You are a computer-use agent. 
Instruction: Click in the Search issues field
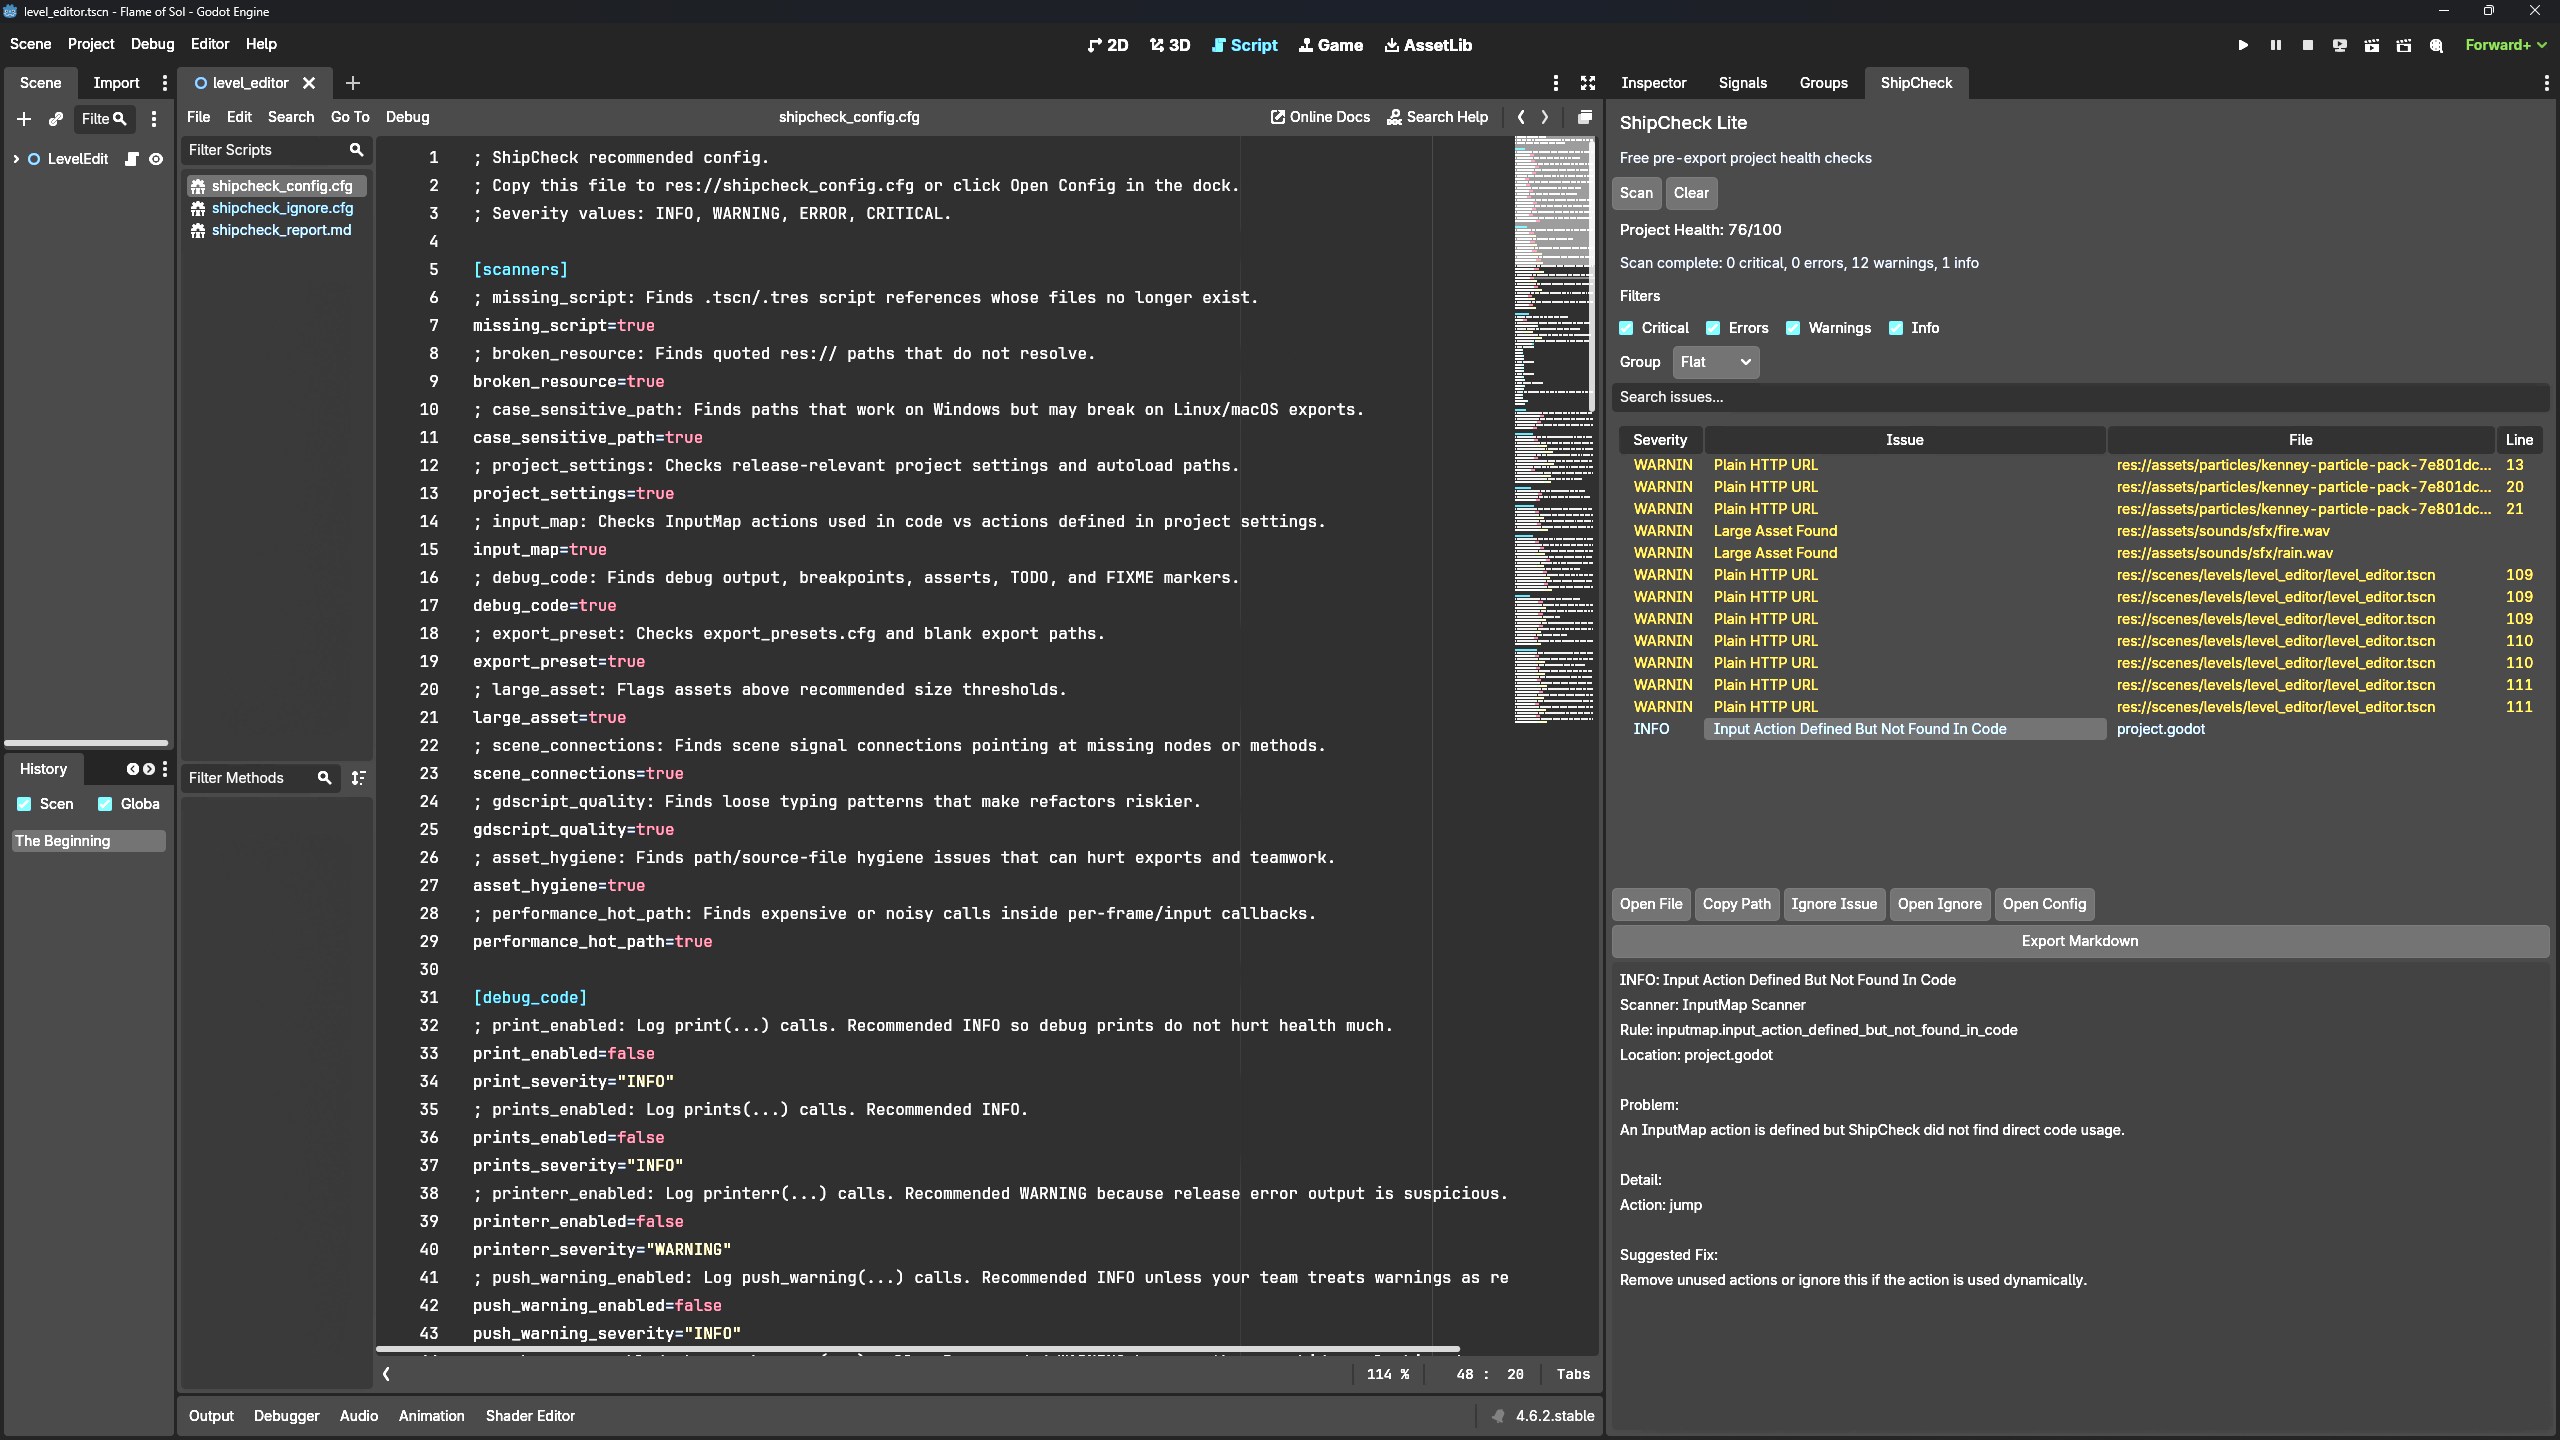point(2080,397)
